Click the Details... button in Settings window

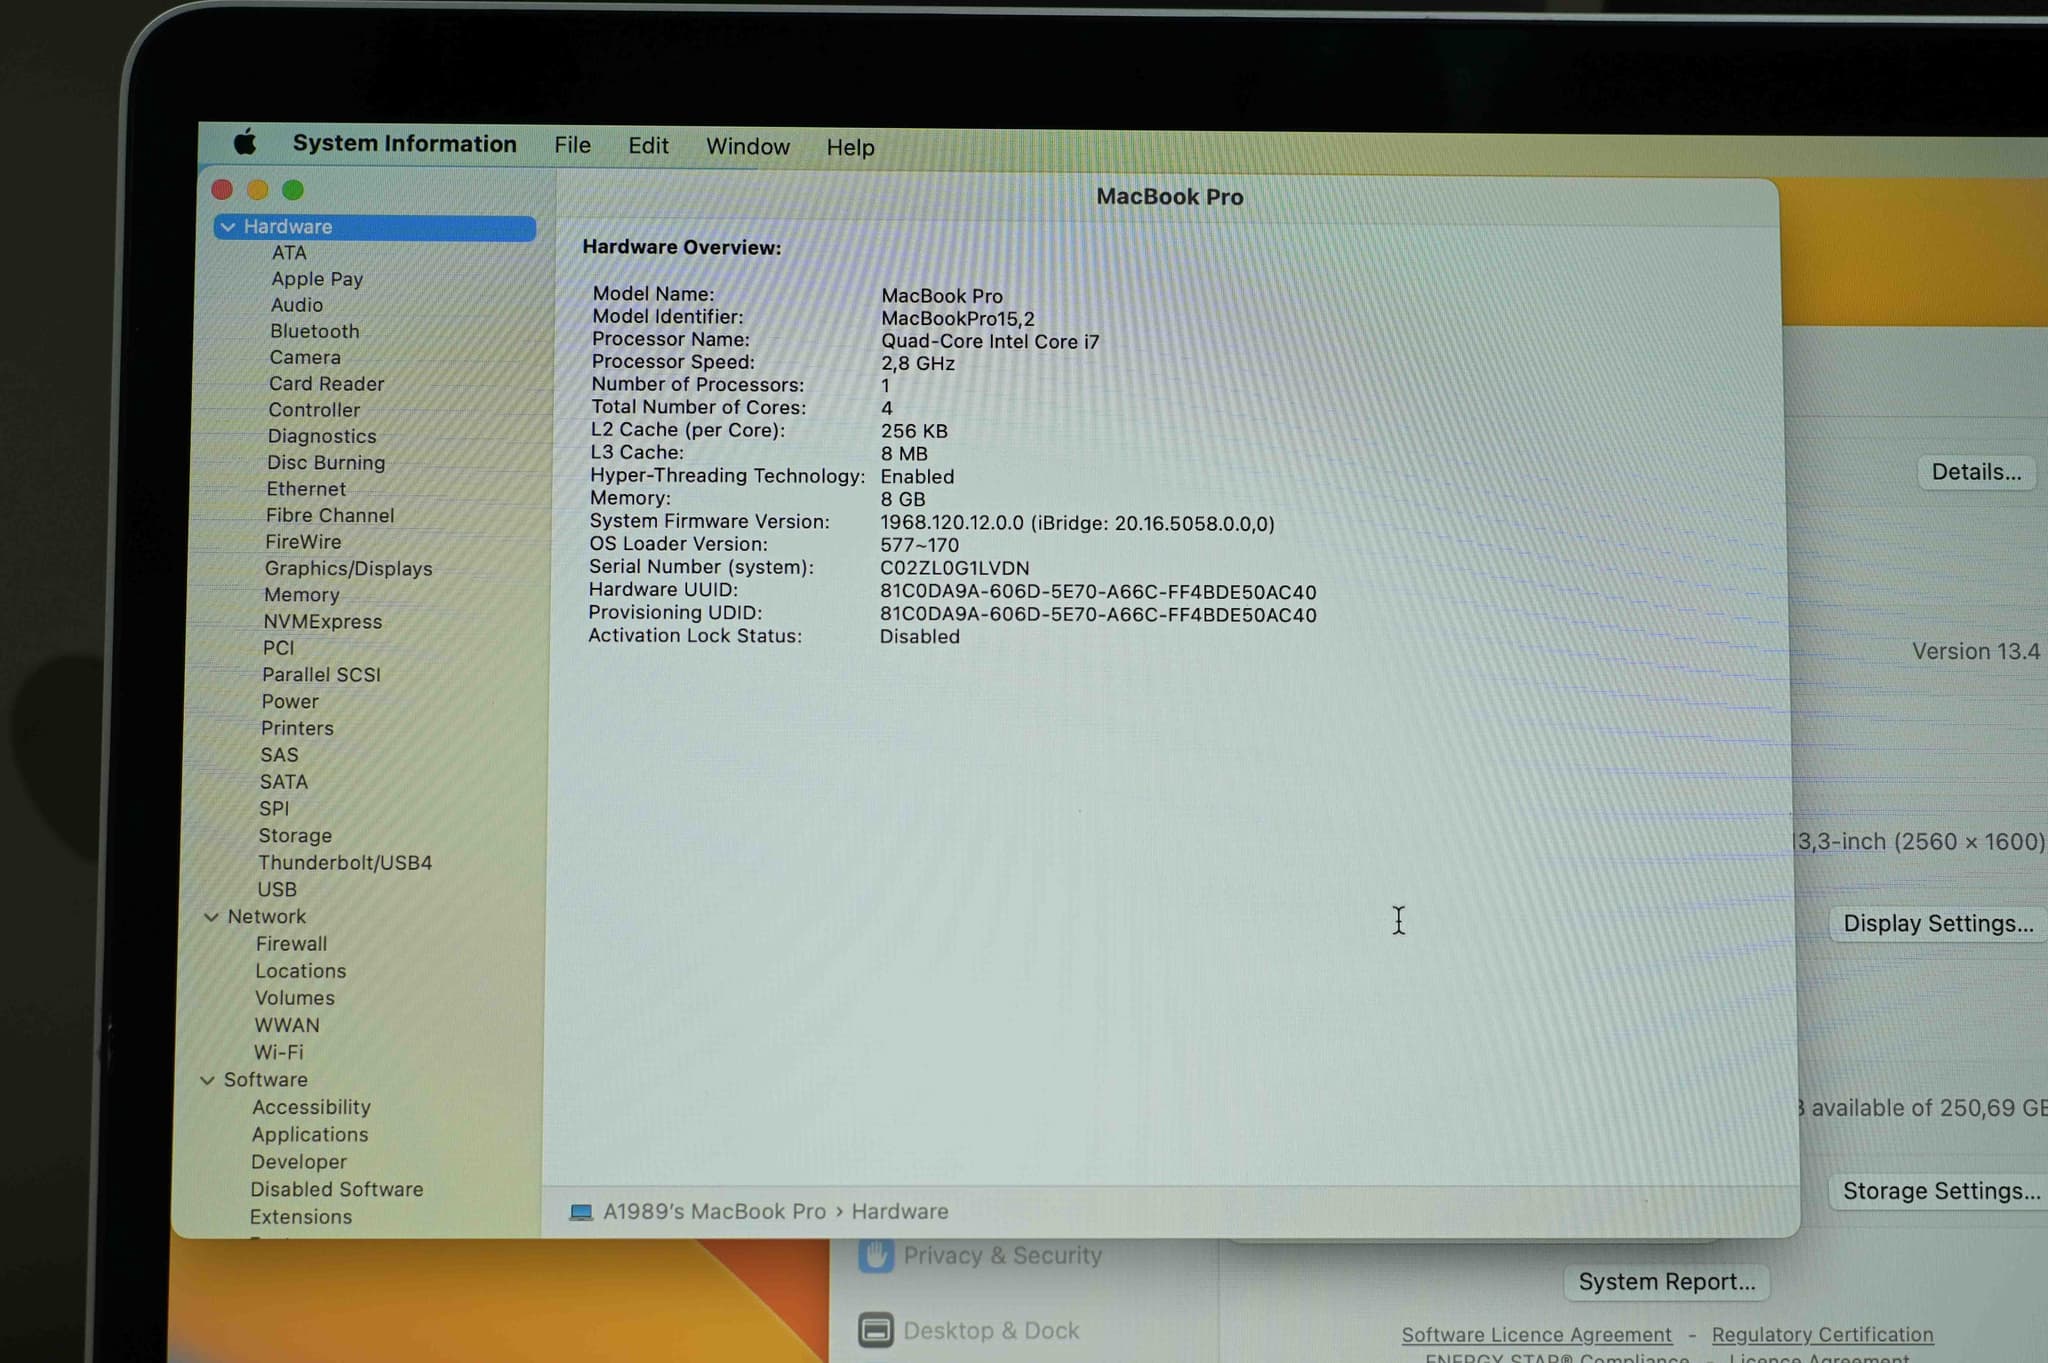pos(1976,472)
